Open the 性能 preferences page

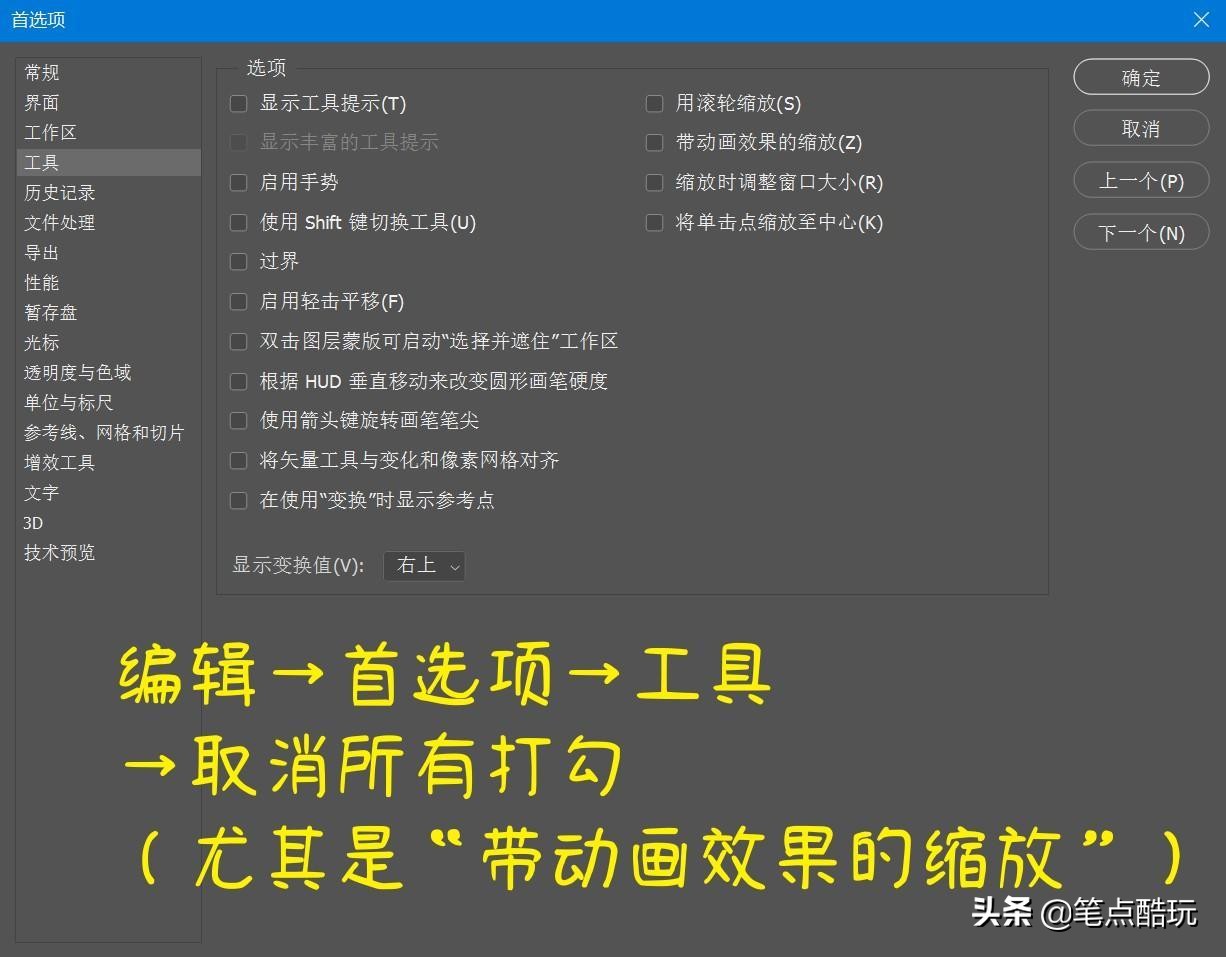42,282
